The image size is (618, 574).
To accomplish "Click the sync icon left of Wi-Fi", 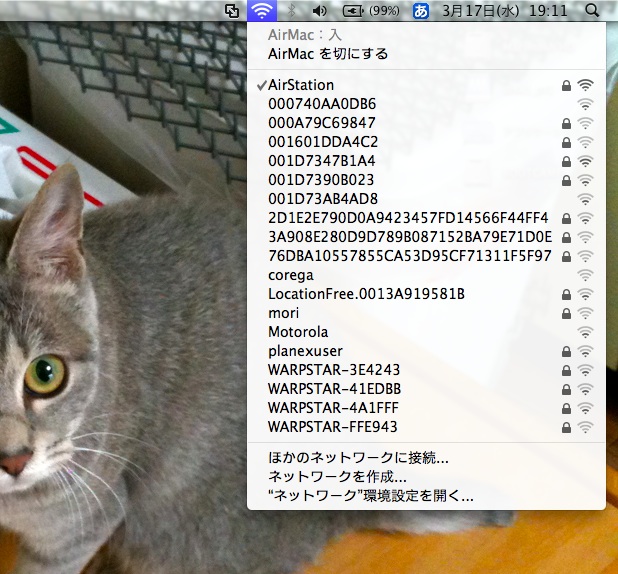I will pos(232,11).
